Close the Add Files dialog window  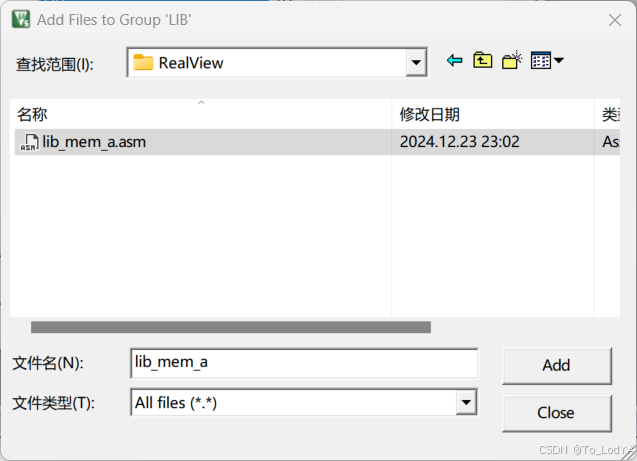click(x=615, y=20)
